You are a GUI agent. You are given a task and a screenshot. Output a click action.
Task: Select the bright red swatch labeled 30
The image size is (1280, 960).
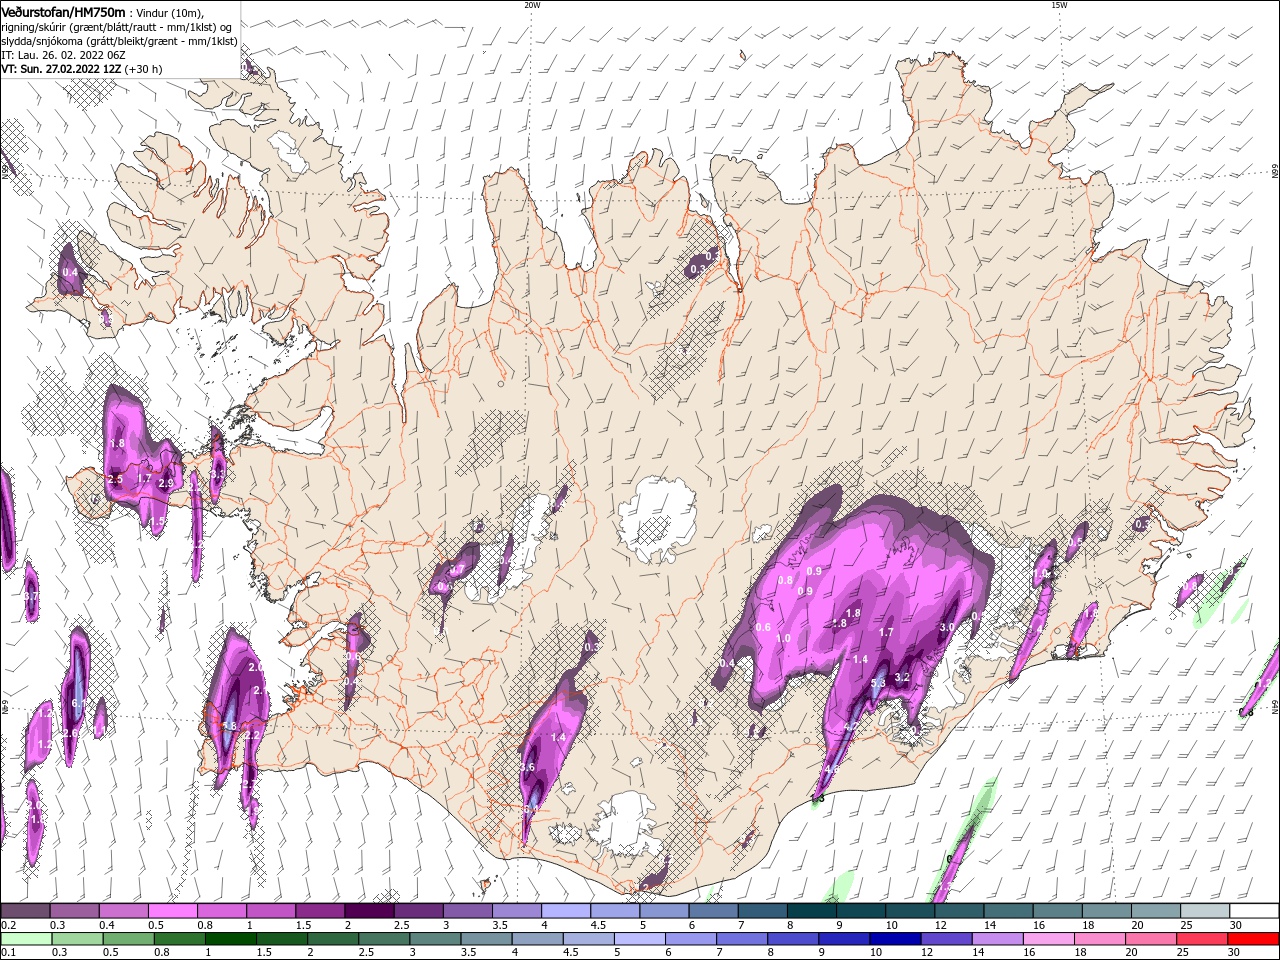coord(1251,939)
